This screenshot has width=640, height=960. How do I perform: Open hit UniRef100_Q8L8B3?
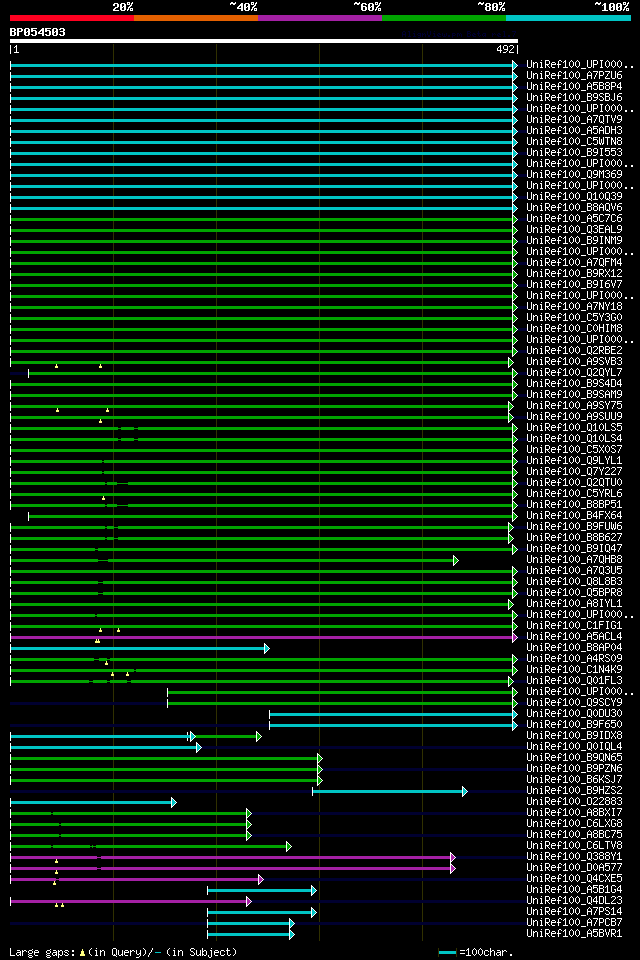574,582
